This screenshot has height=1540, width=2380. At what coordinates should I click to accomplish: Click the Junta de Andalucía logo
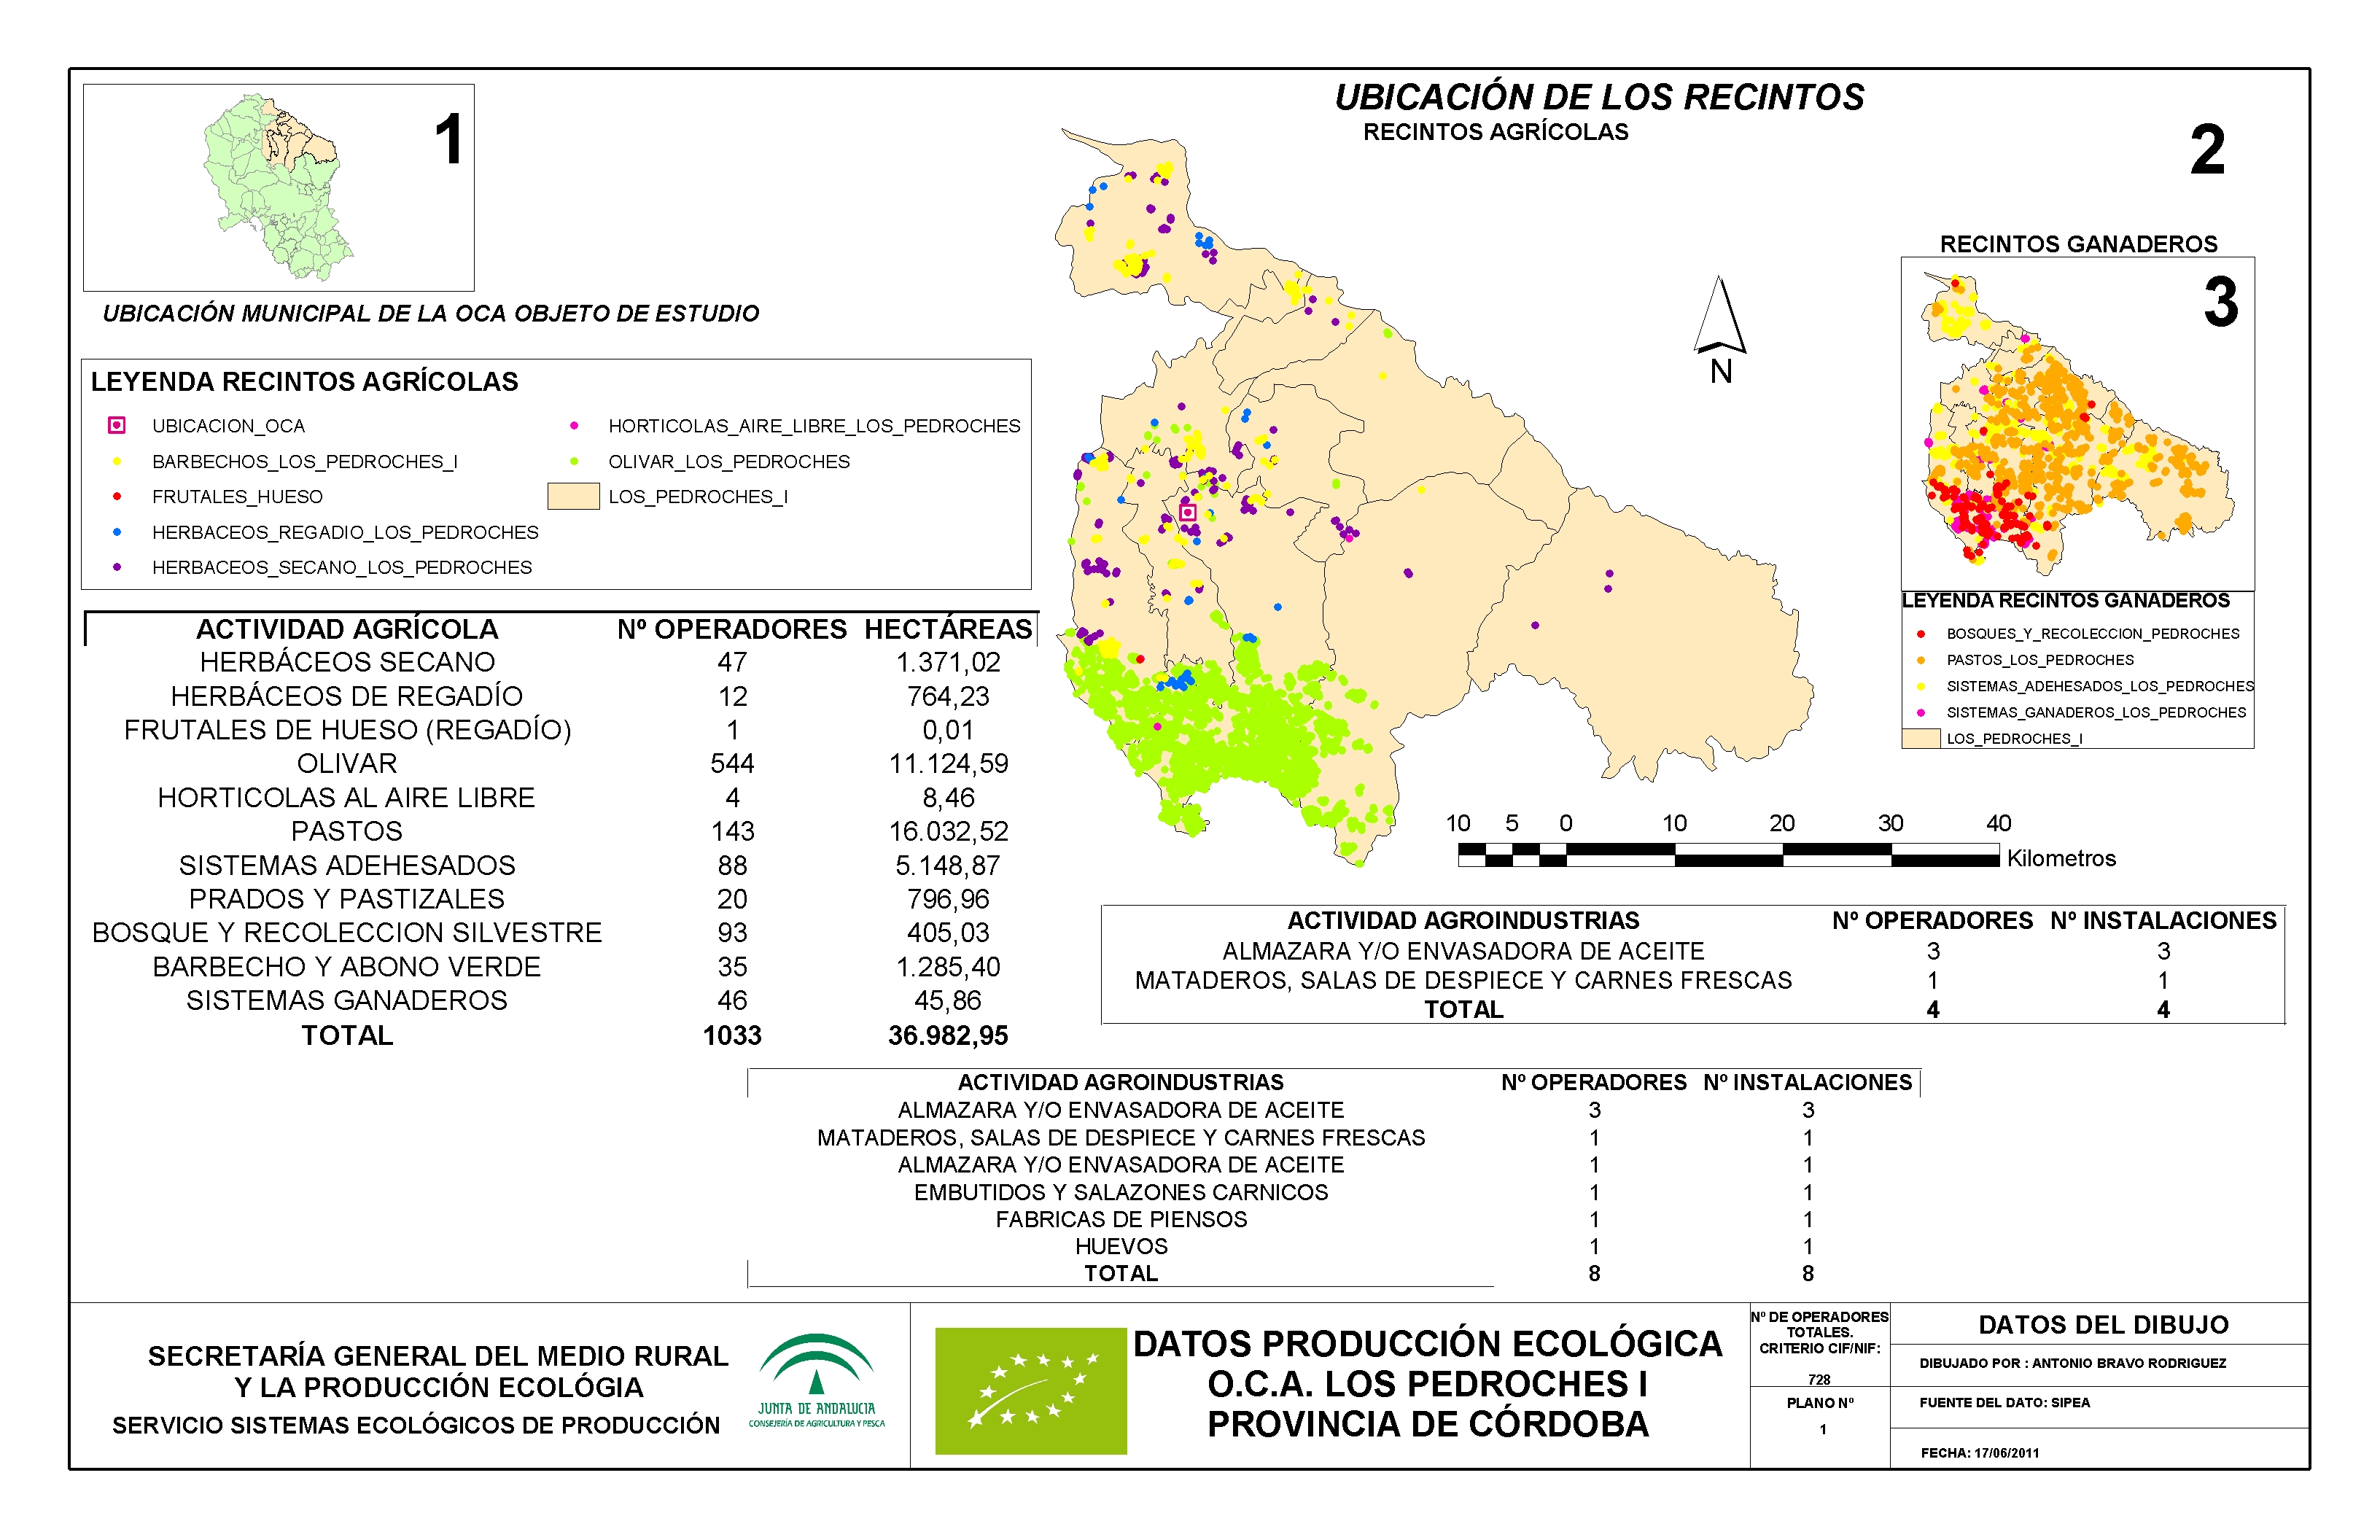coord(816,1380)
